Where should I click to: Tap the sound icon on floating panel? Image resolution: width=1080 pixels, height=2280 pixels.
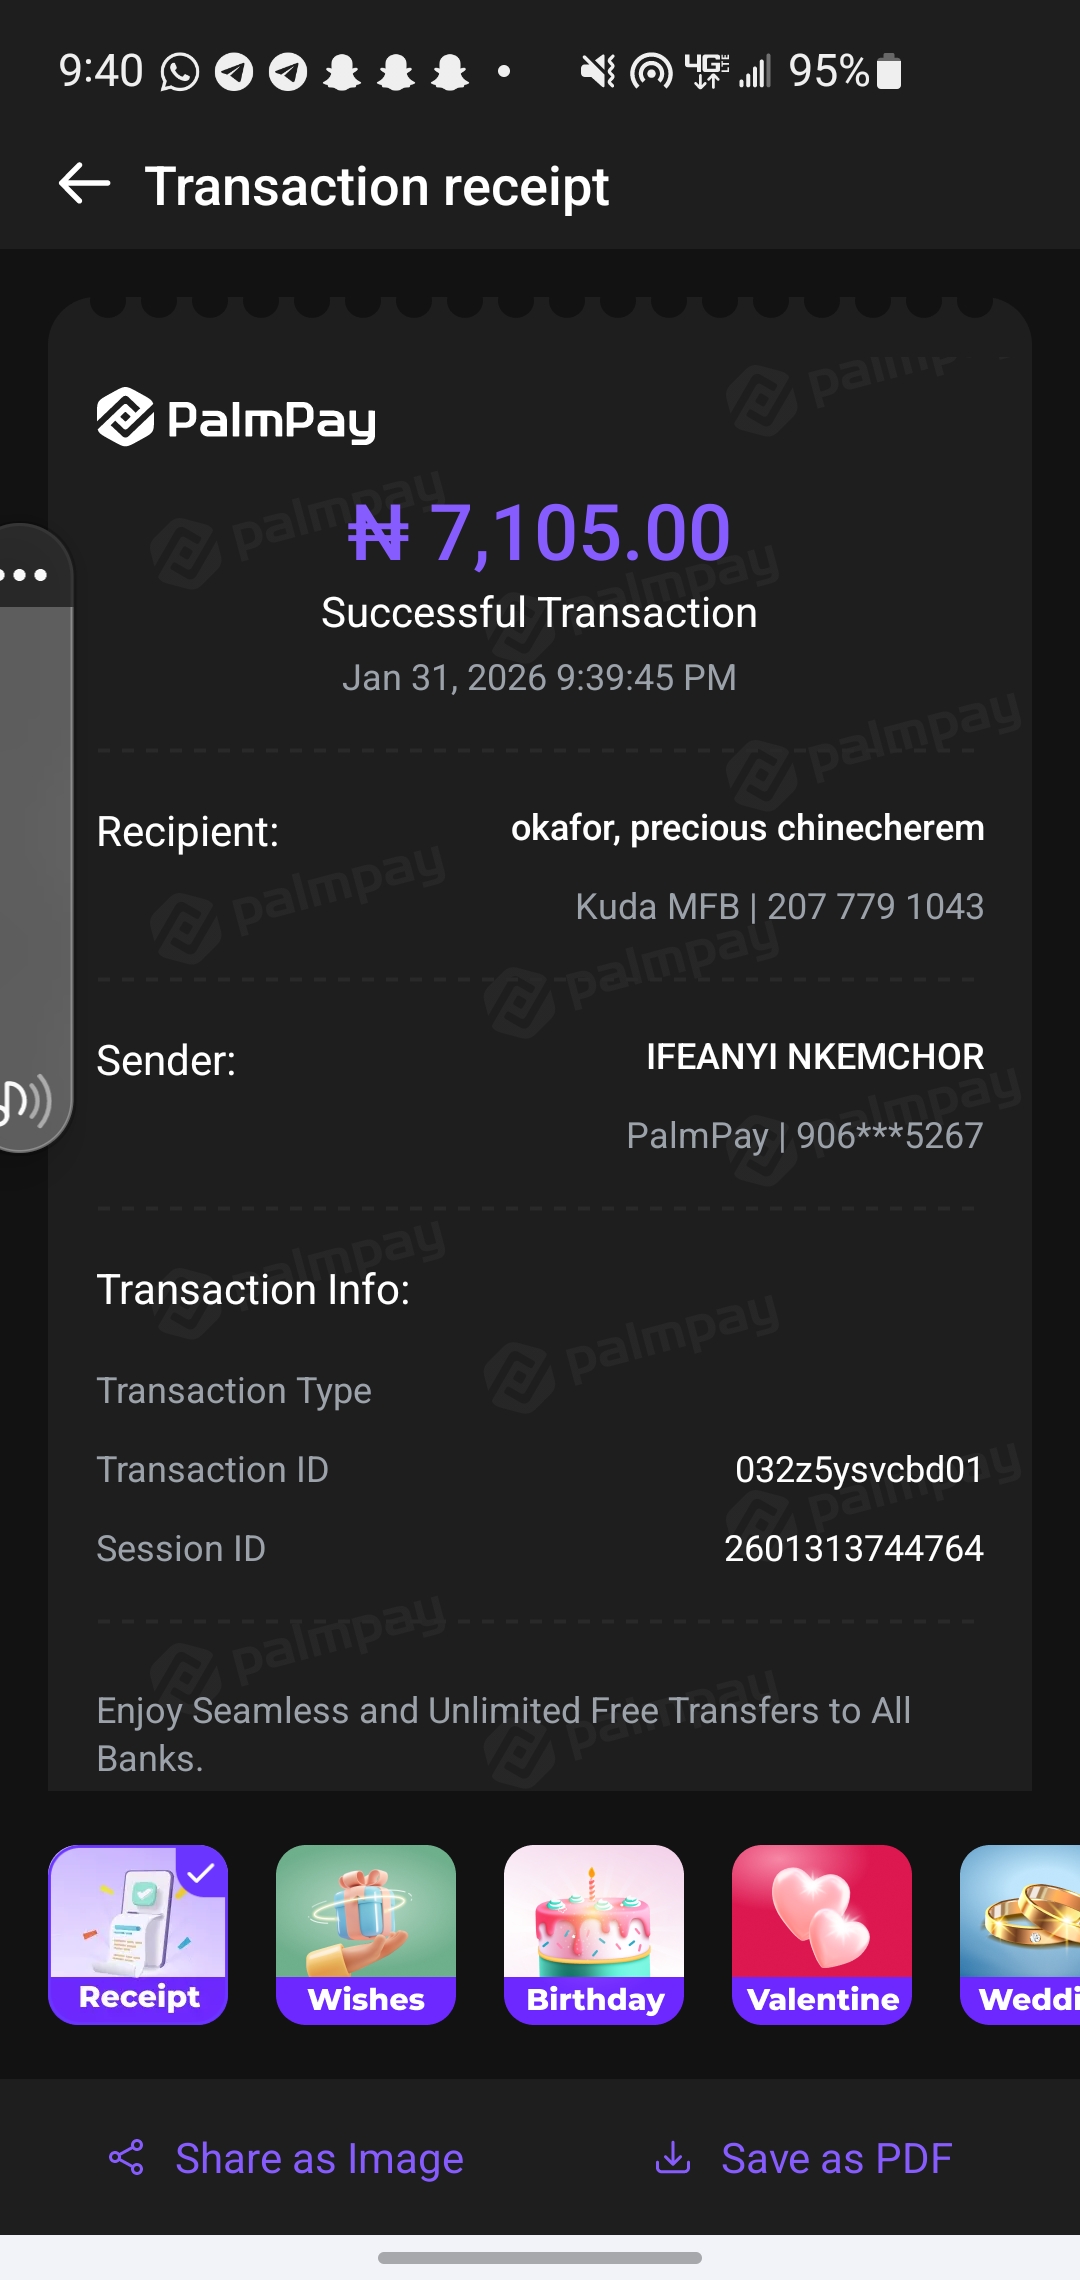(24, 1101)
